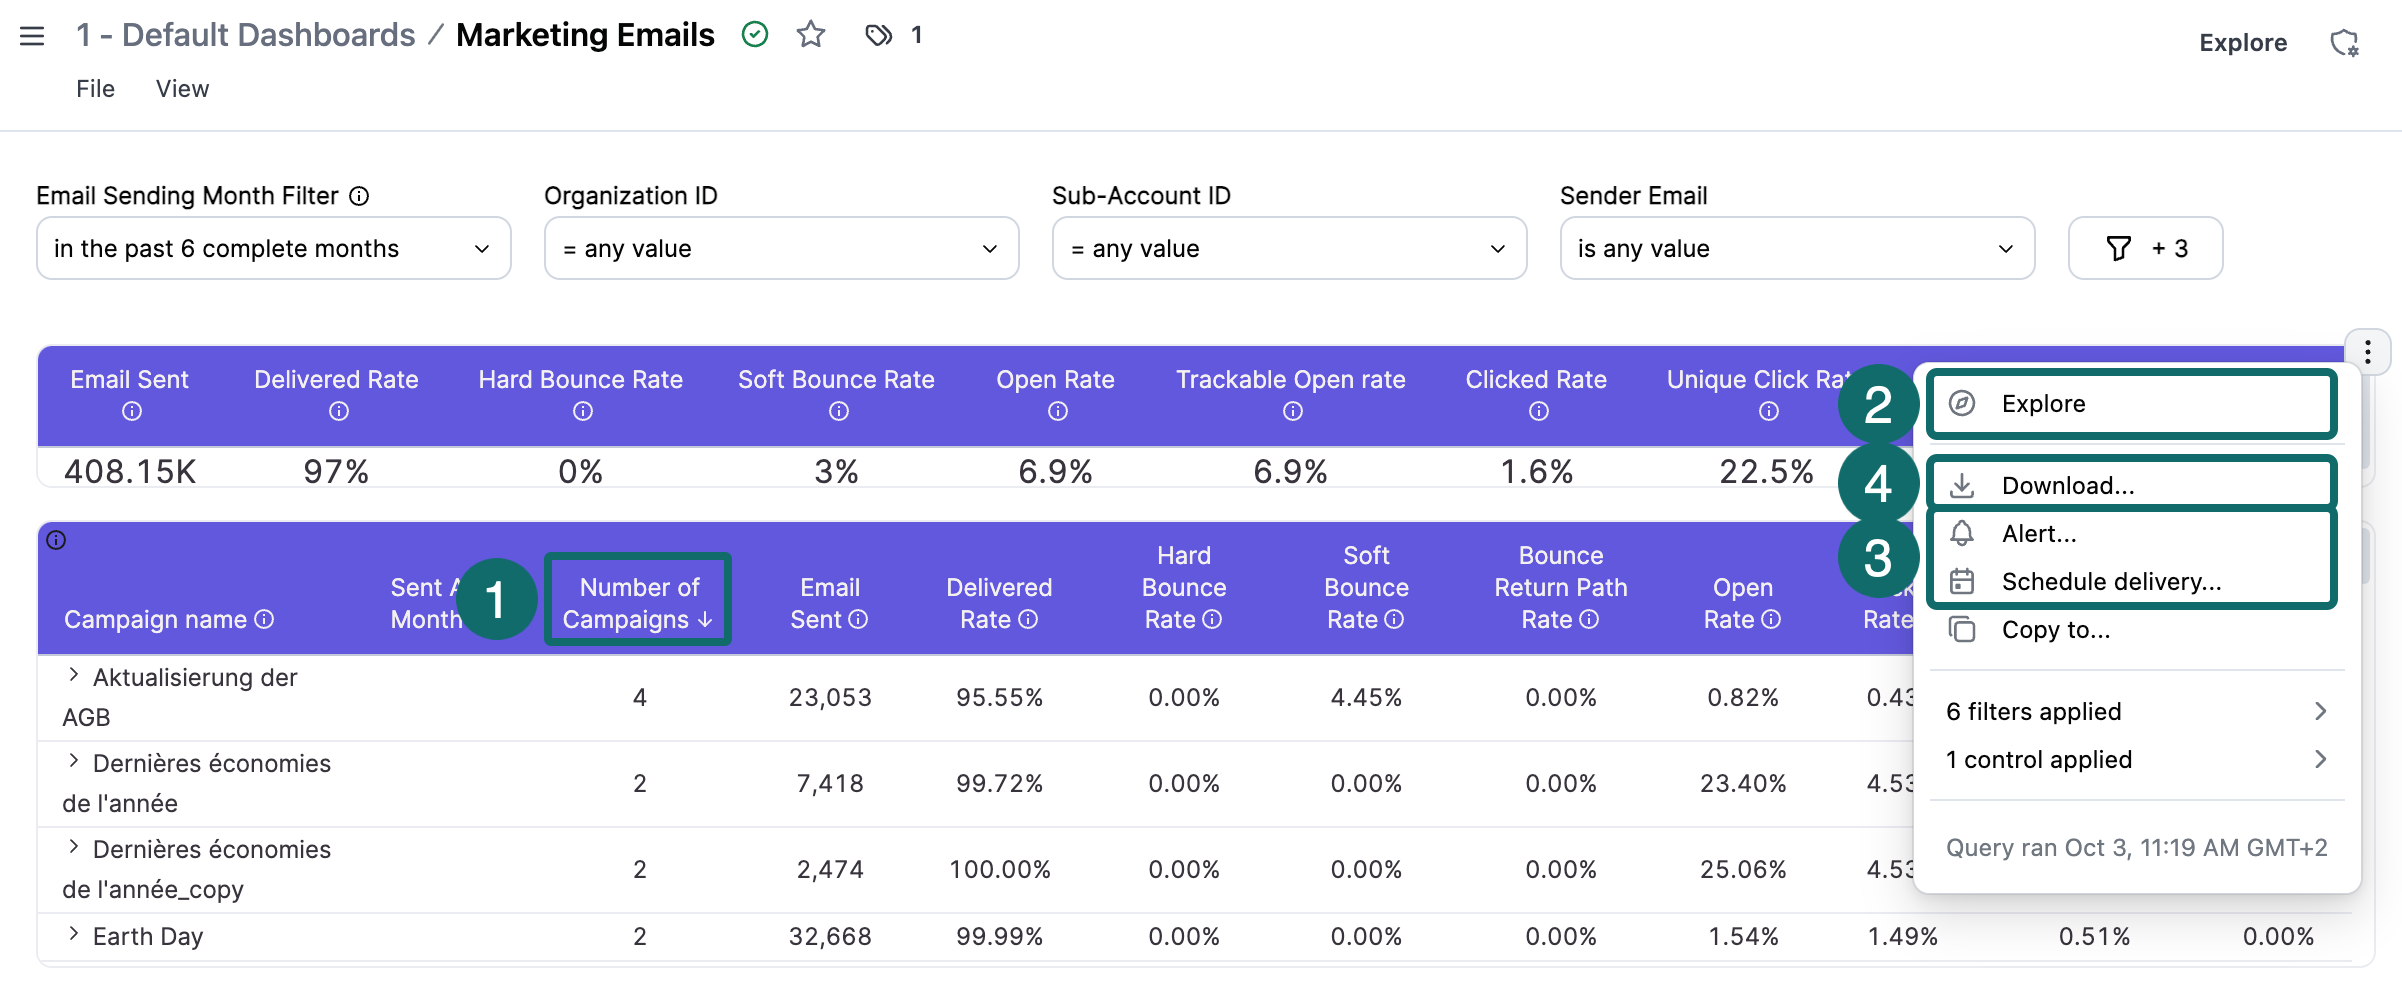This screenshot has width=2402, height=984.
Task: Open the File menu
Action: coord(95,89)
